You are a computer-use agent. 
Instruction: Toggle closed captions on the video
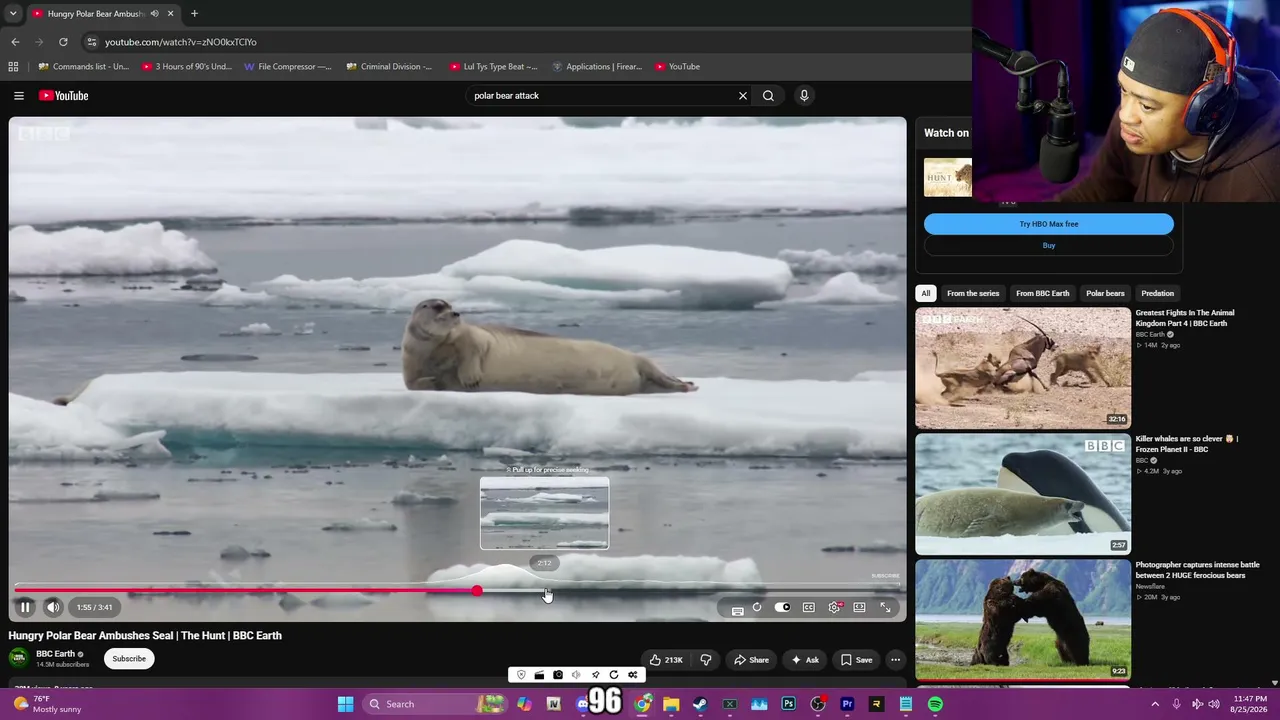click(808, 607)
